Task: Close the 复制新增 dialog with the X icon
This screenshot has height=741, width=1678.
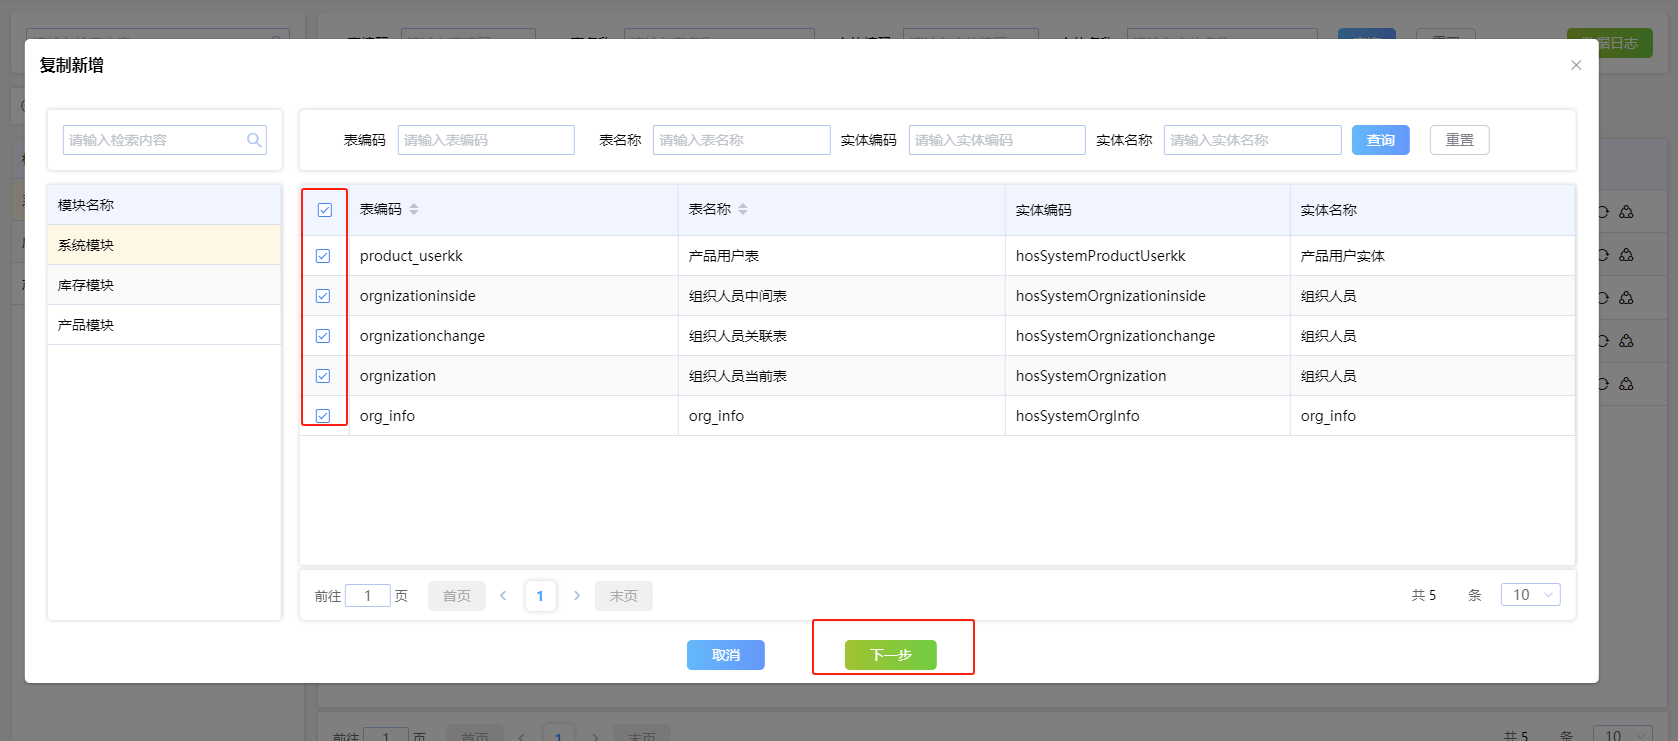Action: 1576,65
